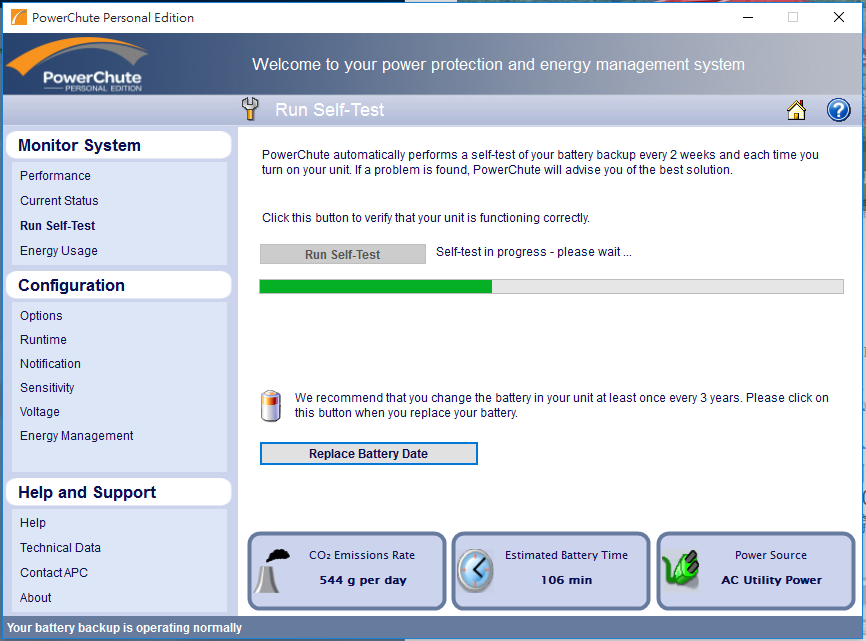This screenshot has width=866, height=641.
Task: Click the Run Self-Test button
Action: click(x=342, y=254)
